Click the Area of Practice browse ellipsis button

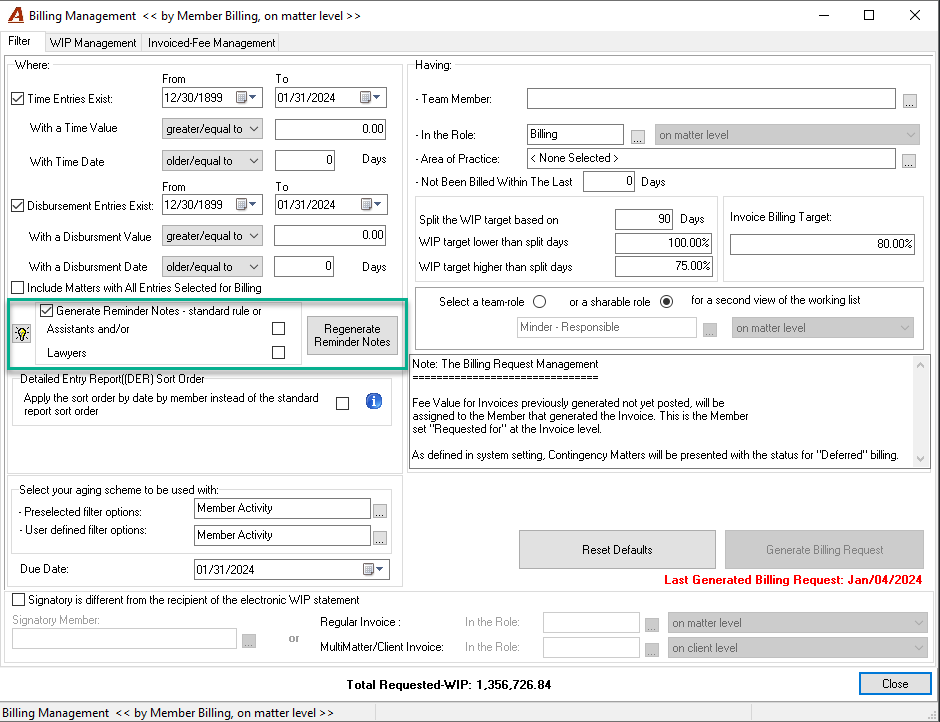(909, 161)
